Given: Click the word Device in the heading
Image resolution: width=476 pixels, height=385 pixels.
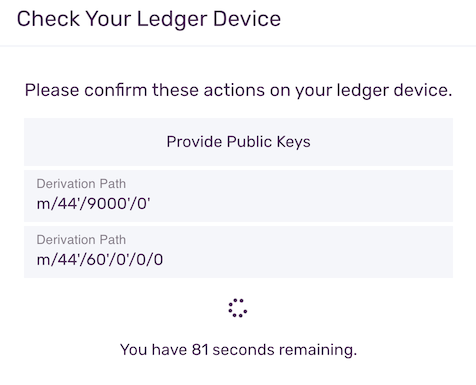Looking at the screenshot, I should coord(247,19).
